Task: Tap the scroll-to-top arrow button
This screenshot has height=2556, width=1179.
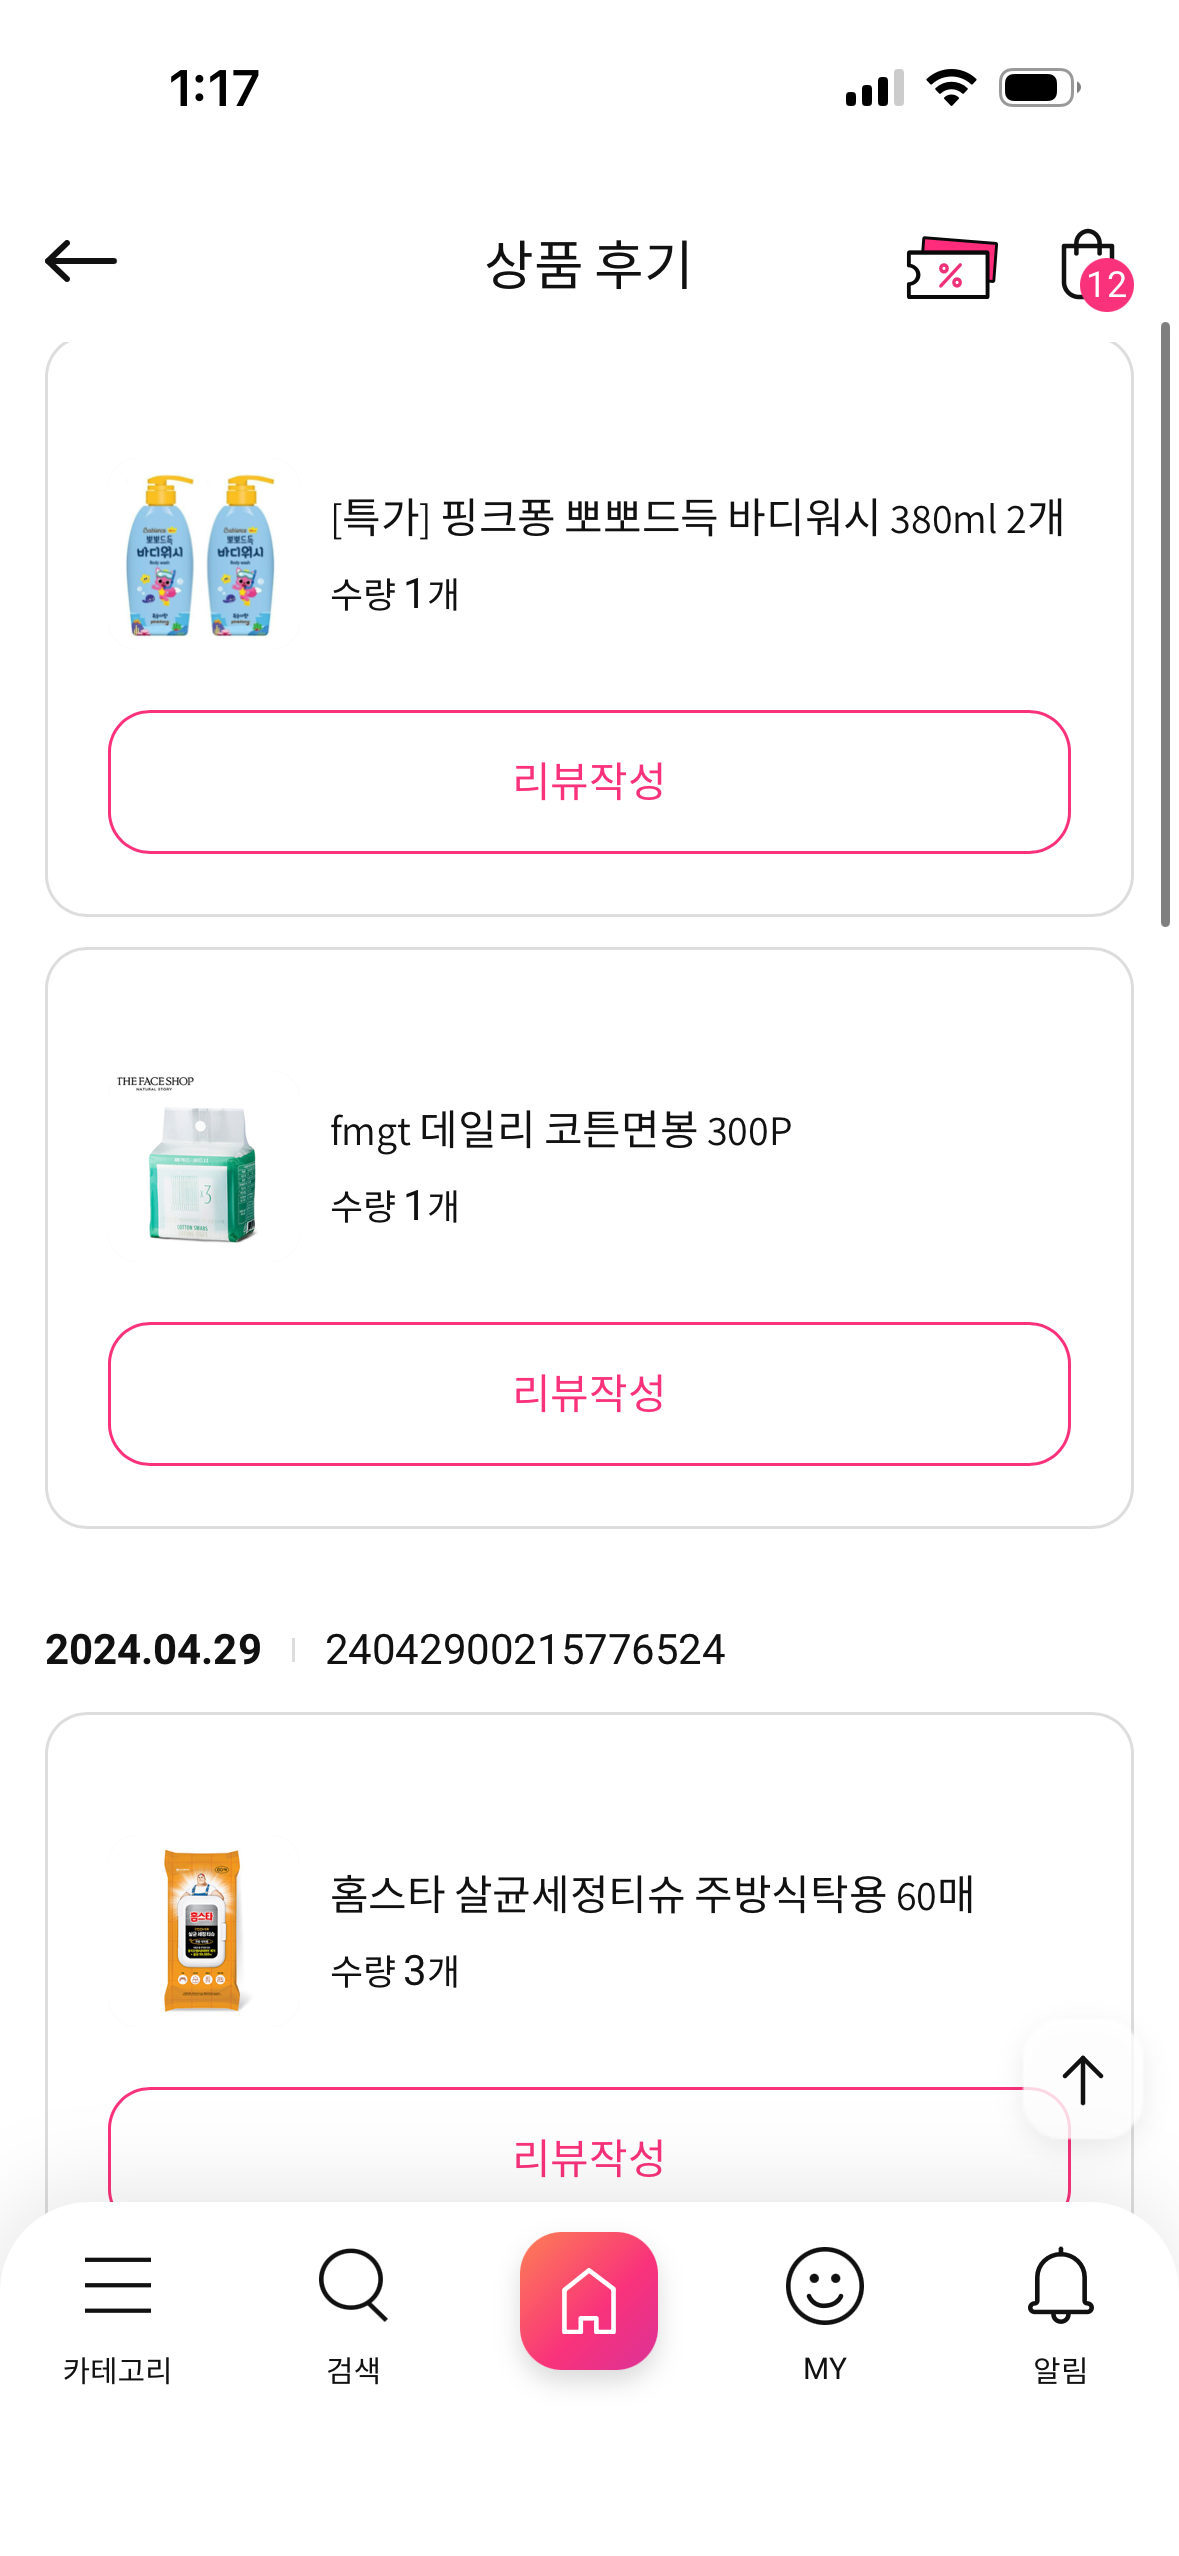Action: coord(1082,2080)
